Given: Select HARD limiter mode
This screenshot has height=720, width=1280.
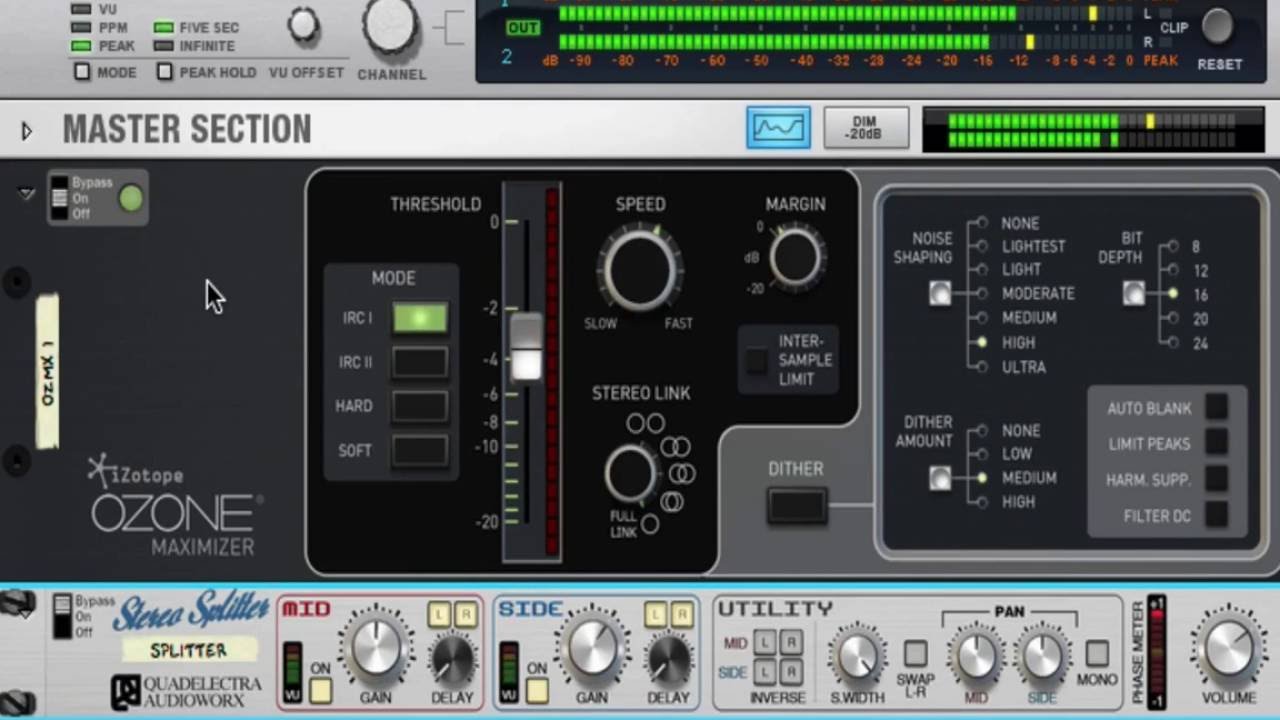Looking at the screenshot, I should pos(420,406).
